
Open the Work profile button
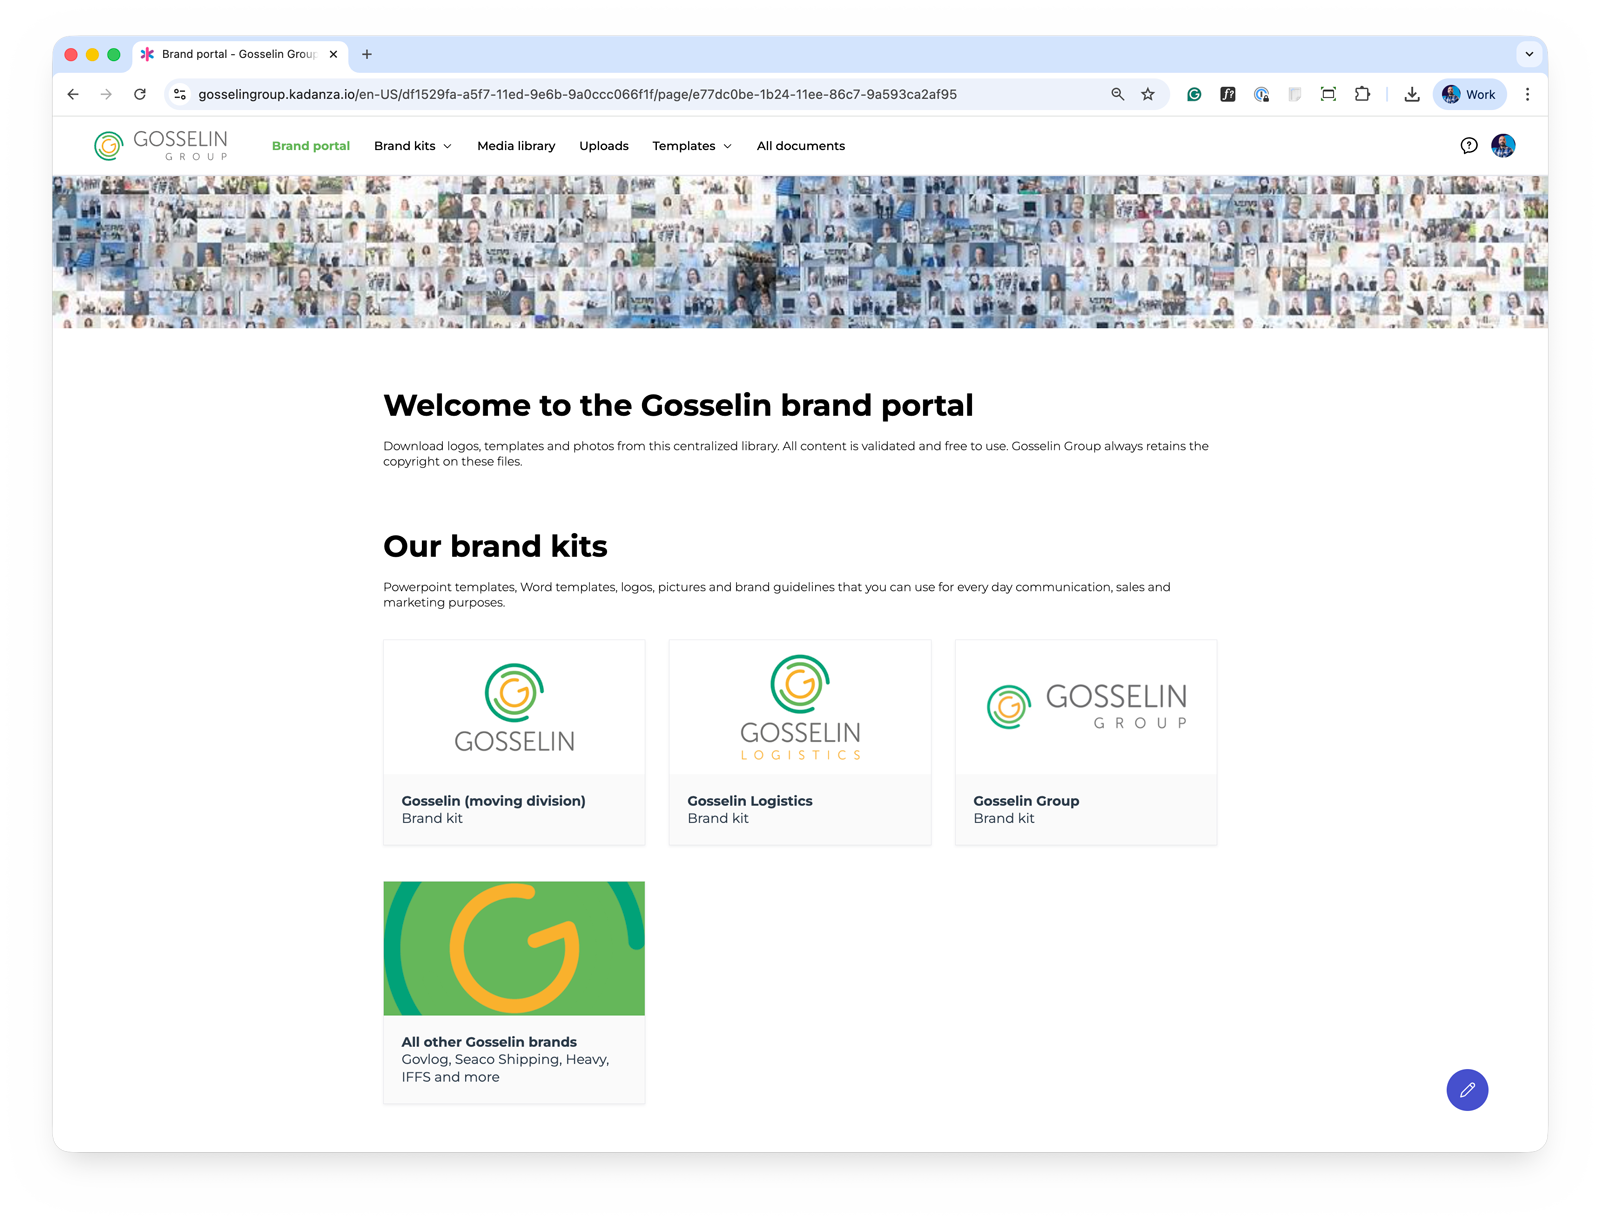[x=1470, y=94]
